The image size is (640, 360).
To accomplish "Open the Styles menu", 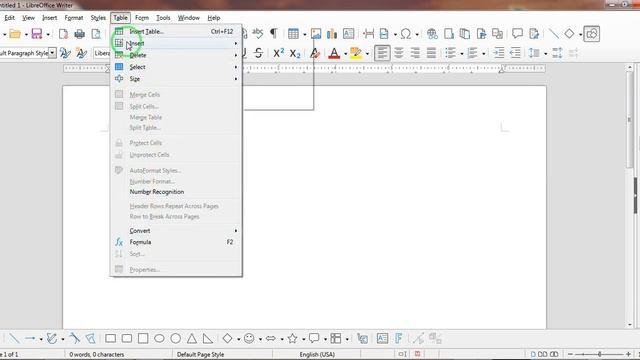I will (98, 18).
